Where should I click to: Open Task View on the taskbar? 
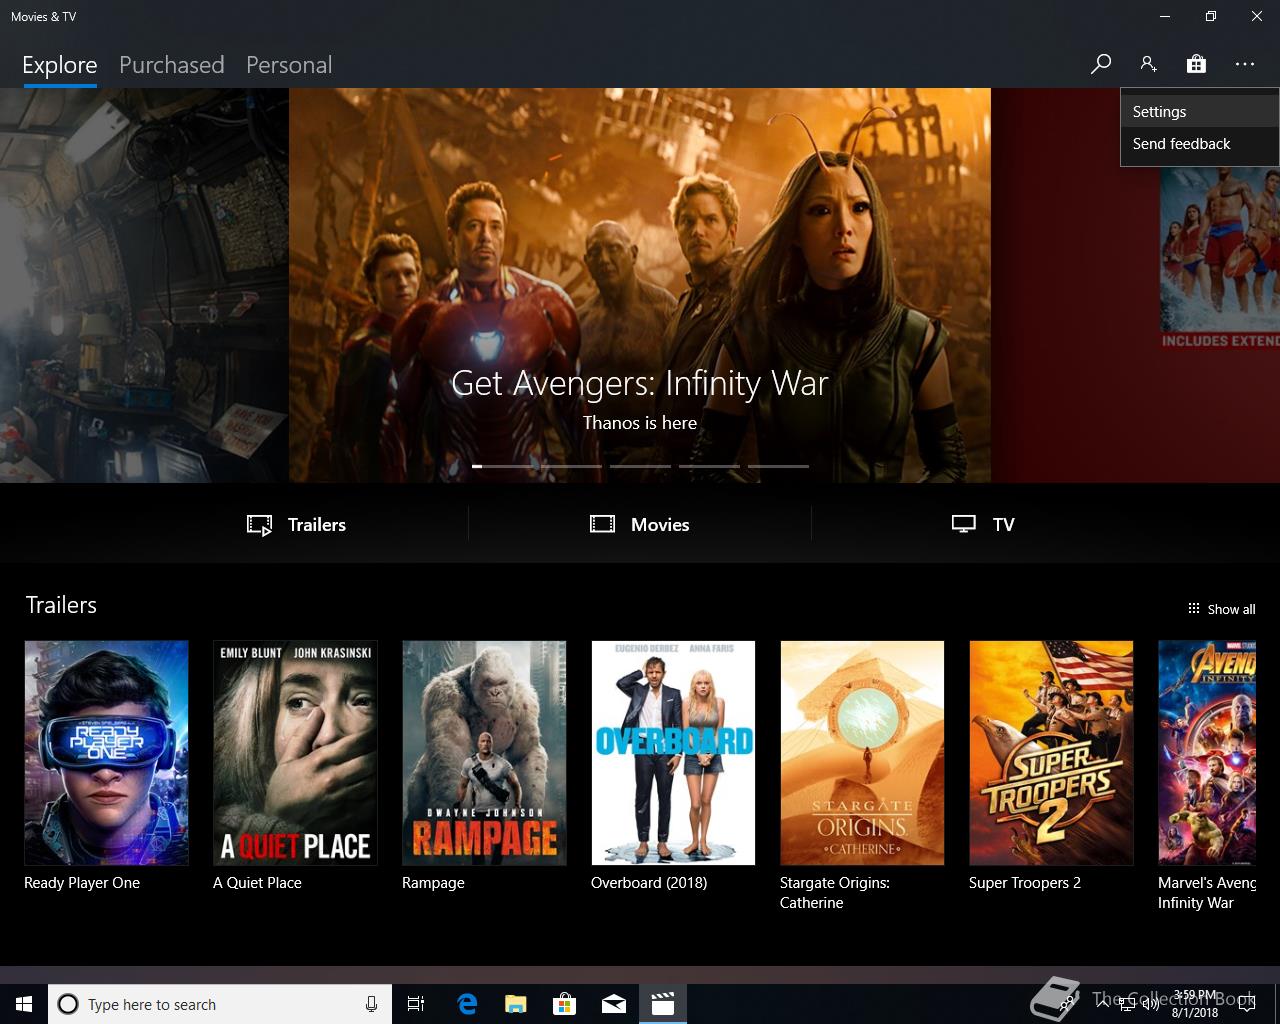[416, 1004]
